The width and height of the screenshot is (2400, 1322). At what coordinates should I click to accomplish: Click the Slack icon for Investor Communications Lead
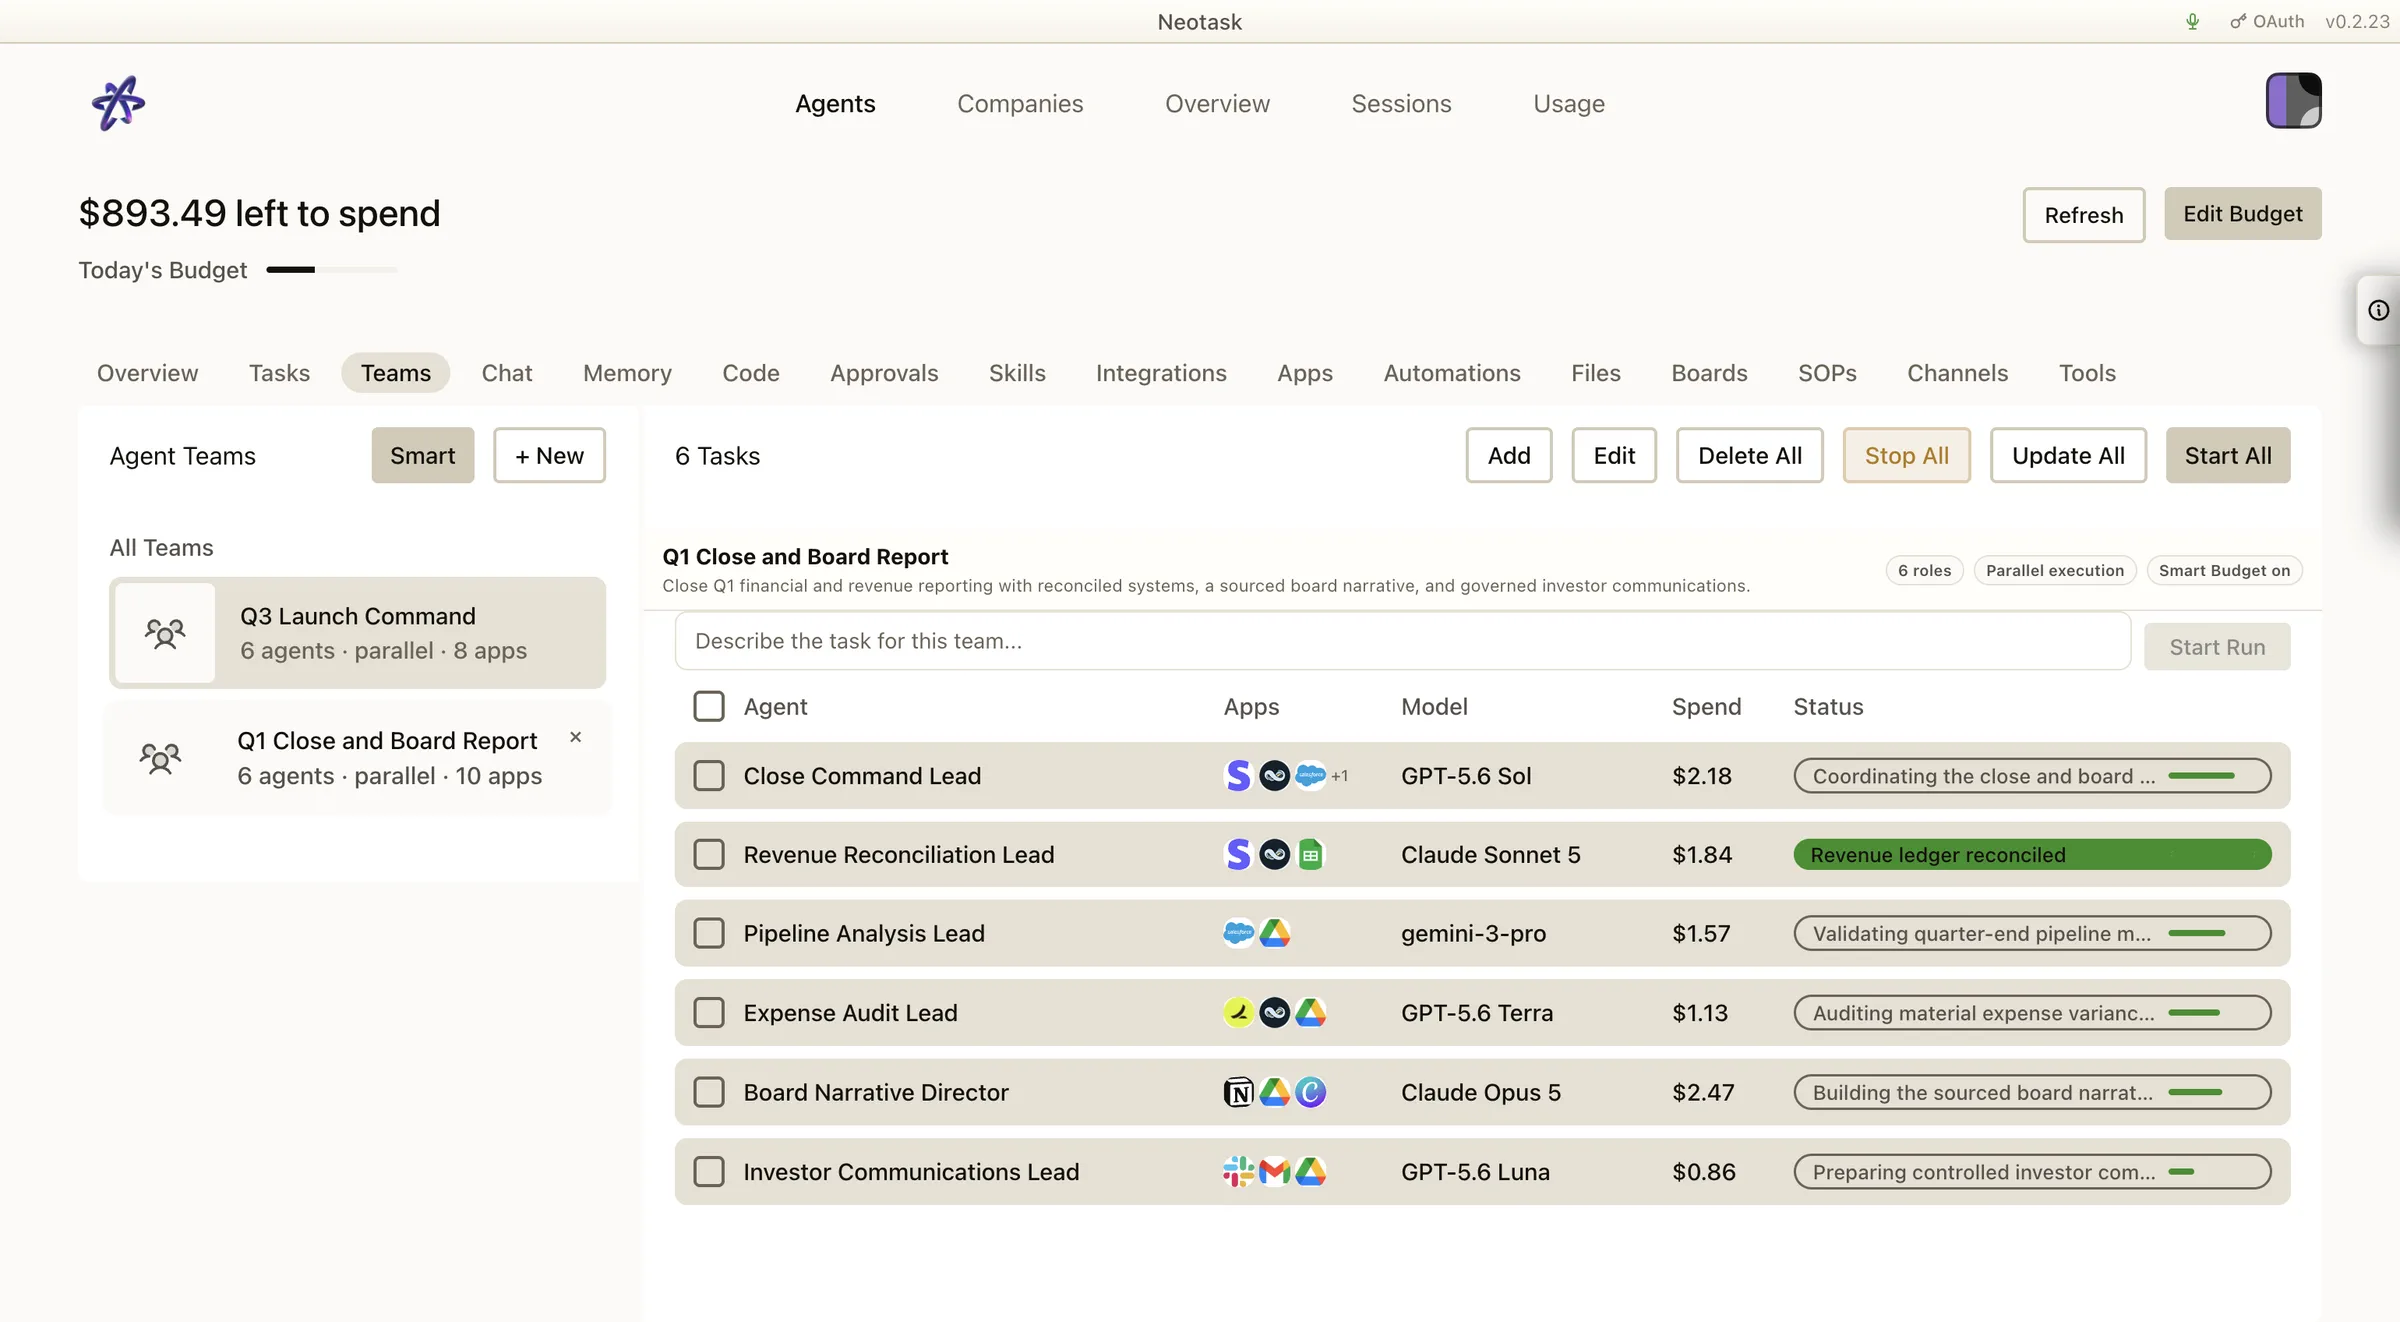(1238, 1171)
